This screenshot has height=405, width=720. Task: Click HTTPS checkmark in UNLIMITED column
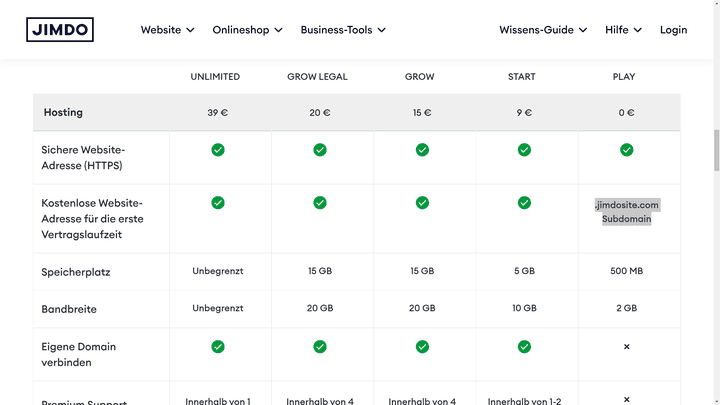pos(218,150)
